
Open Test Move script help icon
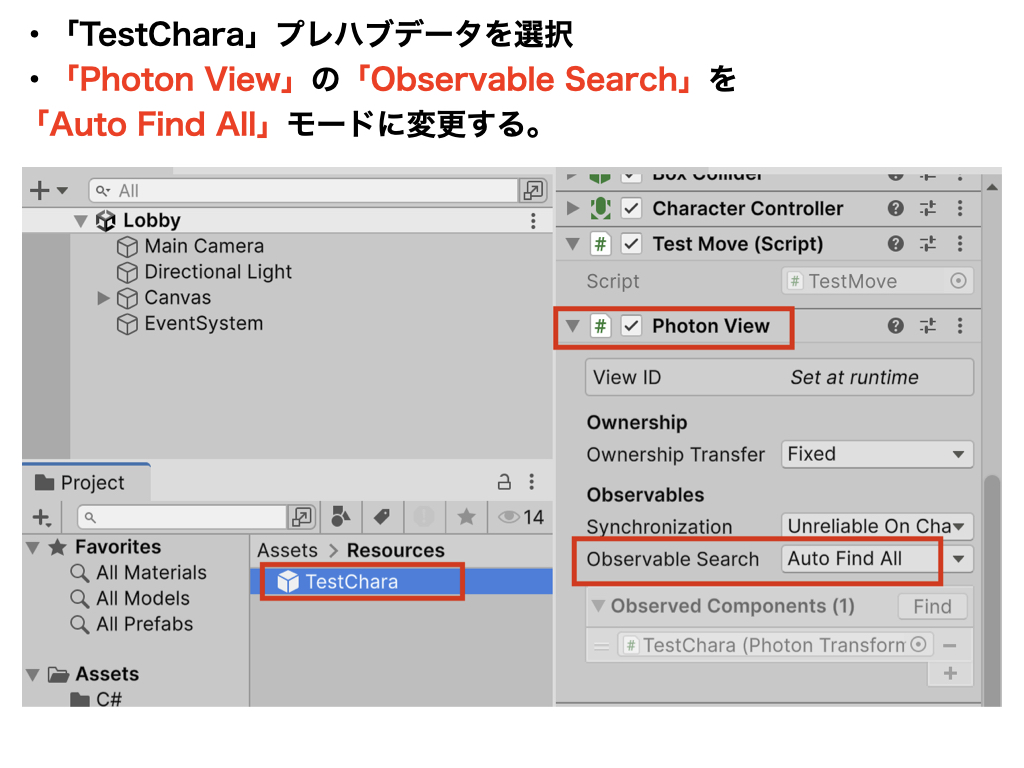pyautogui.click(x=895, y=244)
